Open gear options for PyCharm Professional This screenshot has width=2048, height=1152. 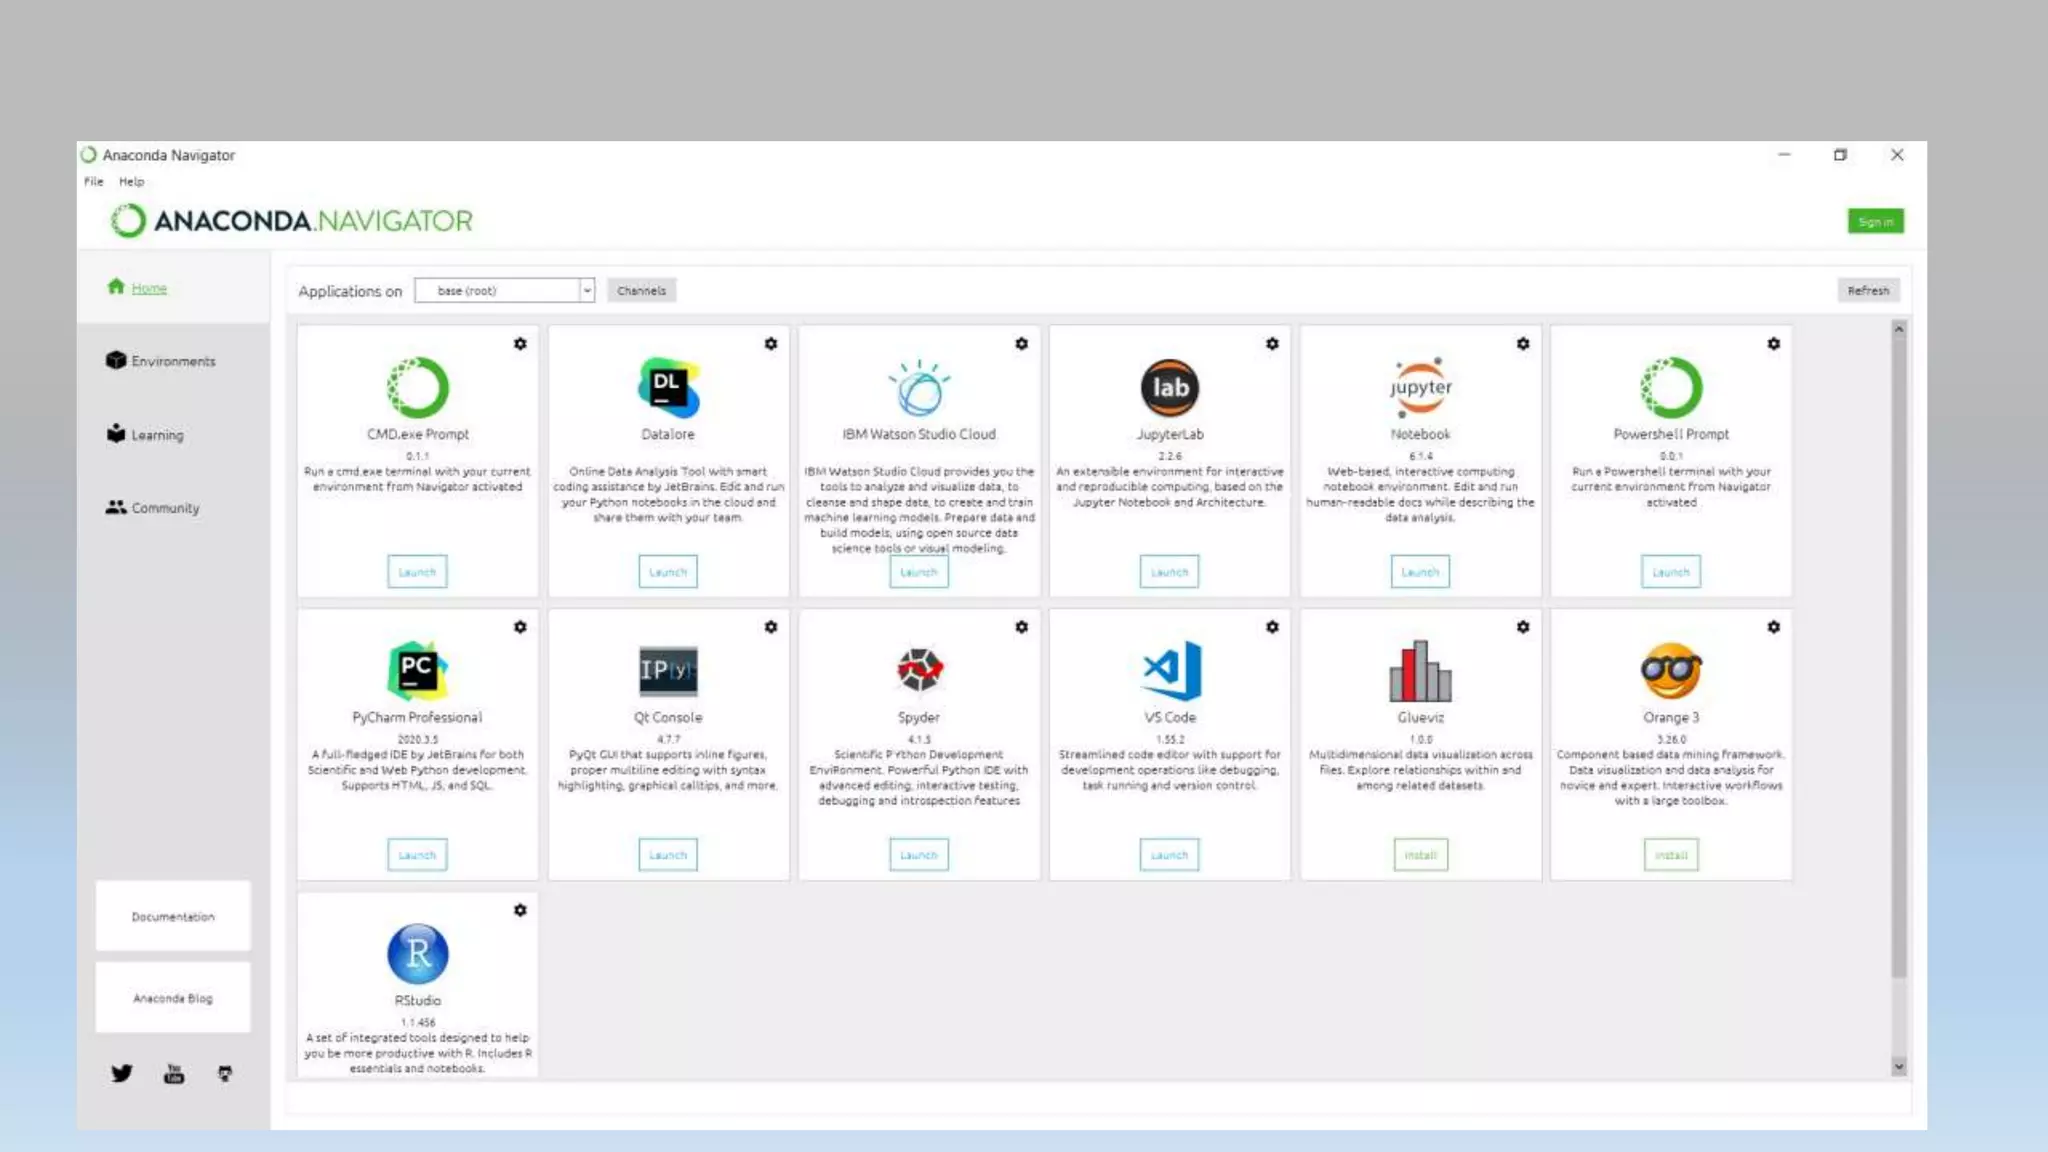(x=520, y=627)
